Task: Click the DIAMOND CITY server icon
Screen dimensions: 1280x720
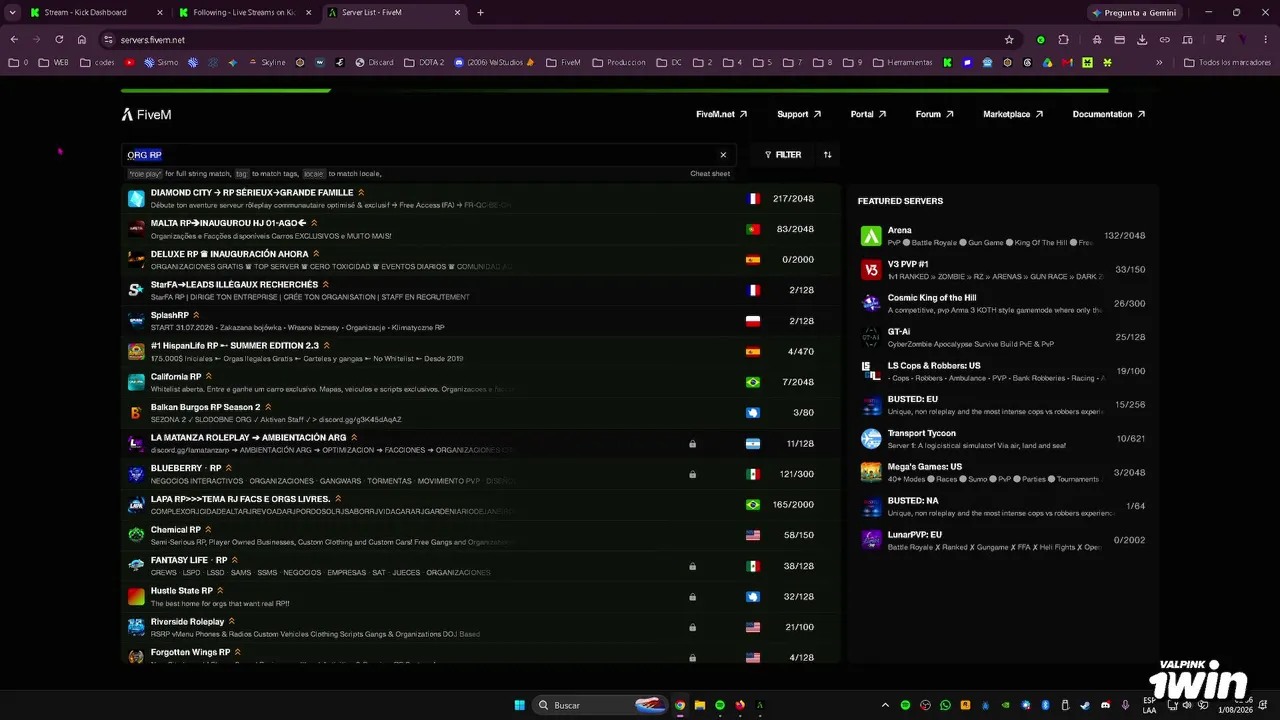Action: [x=136, y=199]
